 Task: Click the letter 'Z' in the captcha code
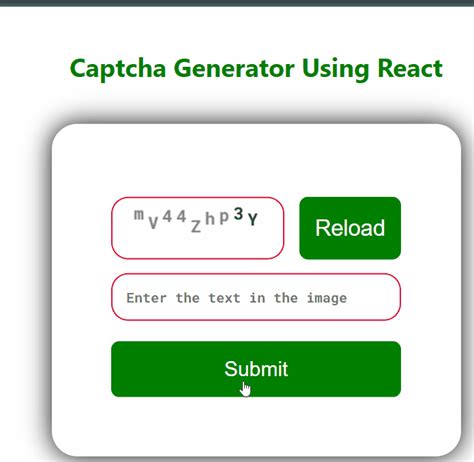(196, 227)
